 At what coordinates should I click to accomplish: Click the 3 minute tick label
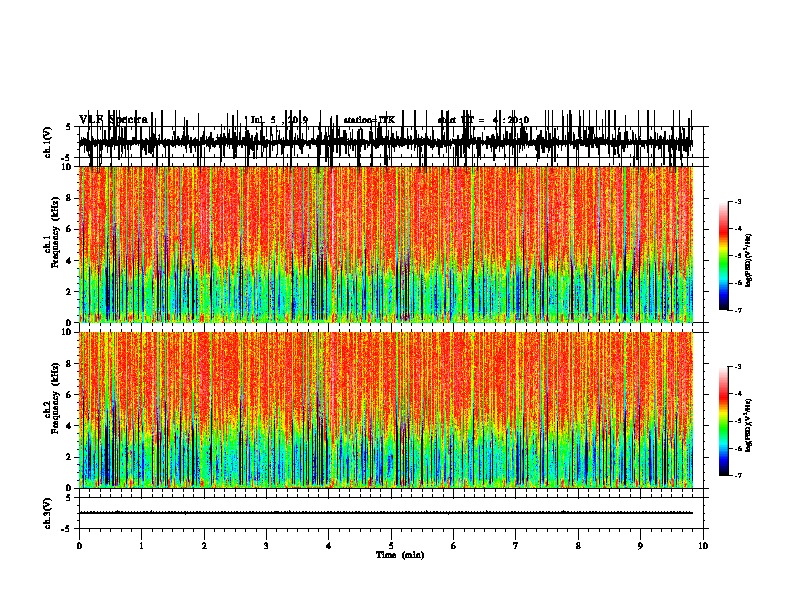pos(266,545)
